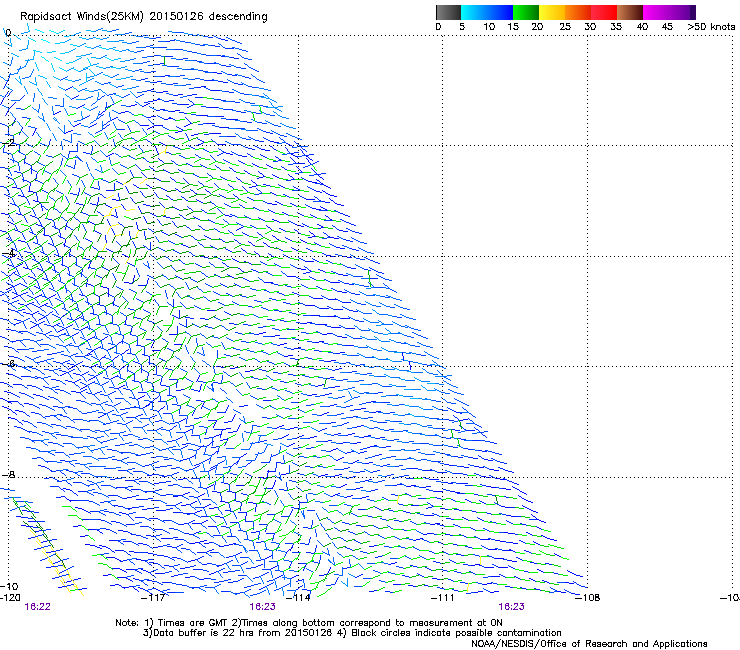The height and width of the screenshot is (650, 740).
Task: Click the purple '18:23' label near -111
Action: coord(511,607)
